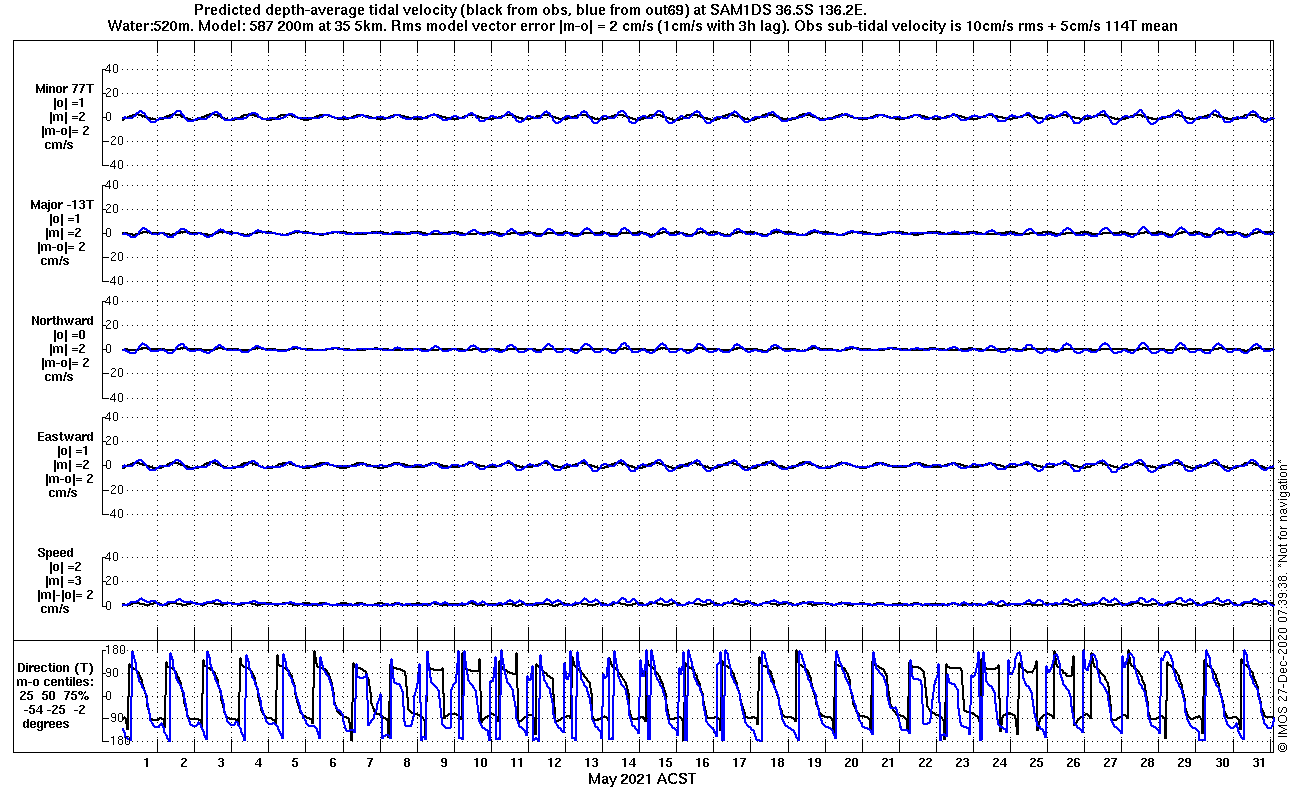Click the "Northward" panel label
The width and height of the screenshot is (1300, 800).
click(x=62, y=321)
